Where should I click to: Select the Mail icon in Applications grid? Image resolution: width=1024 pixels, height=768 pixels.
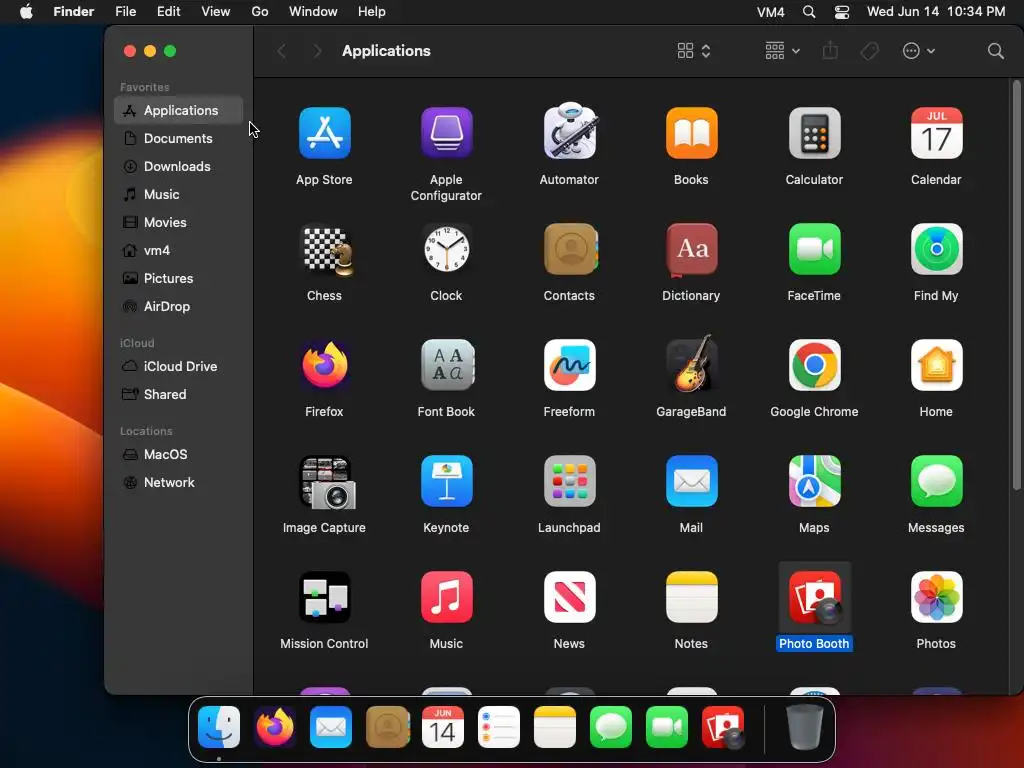point(692,481)
